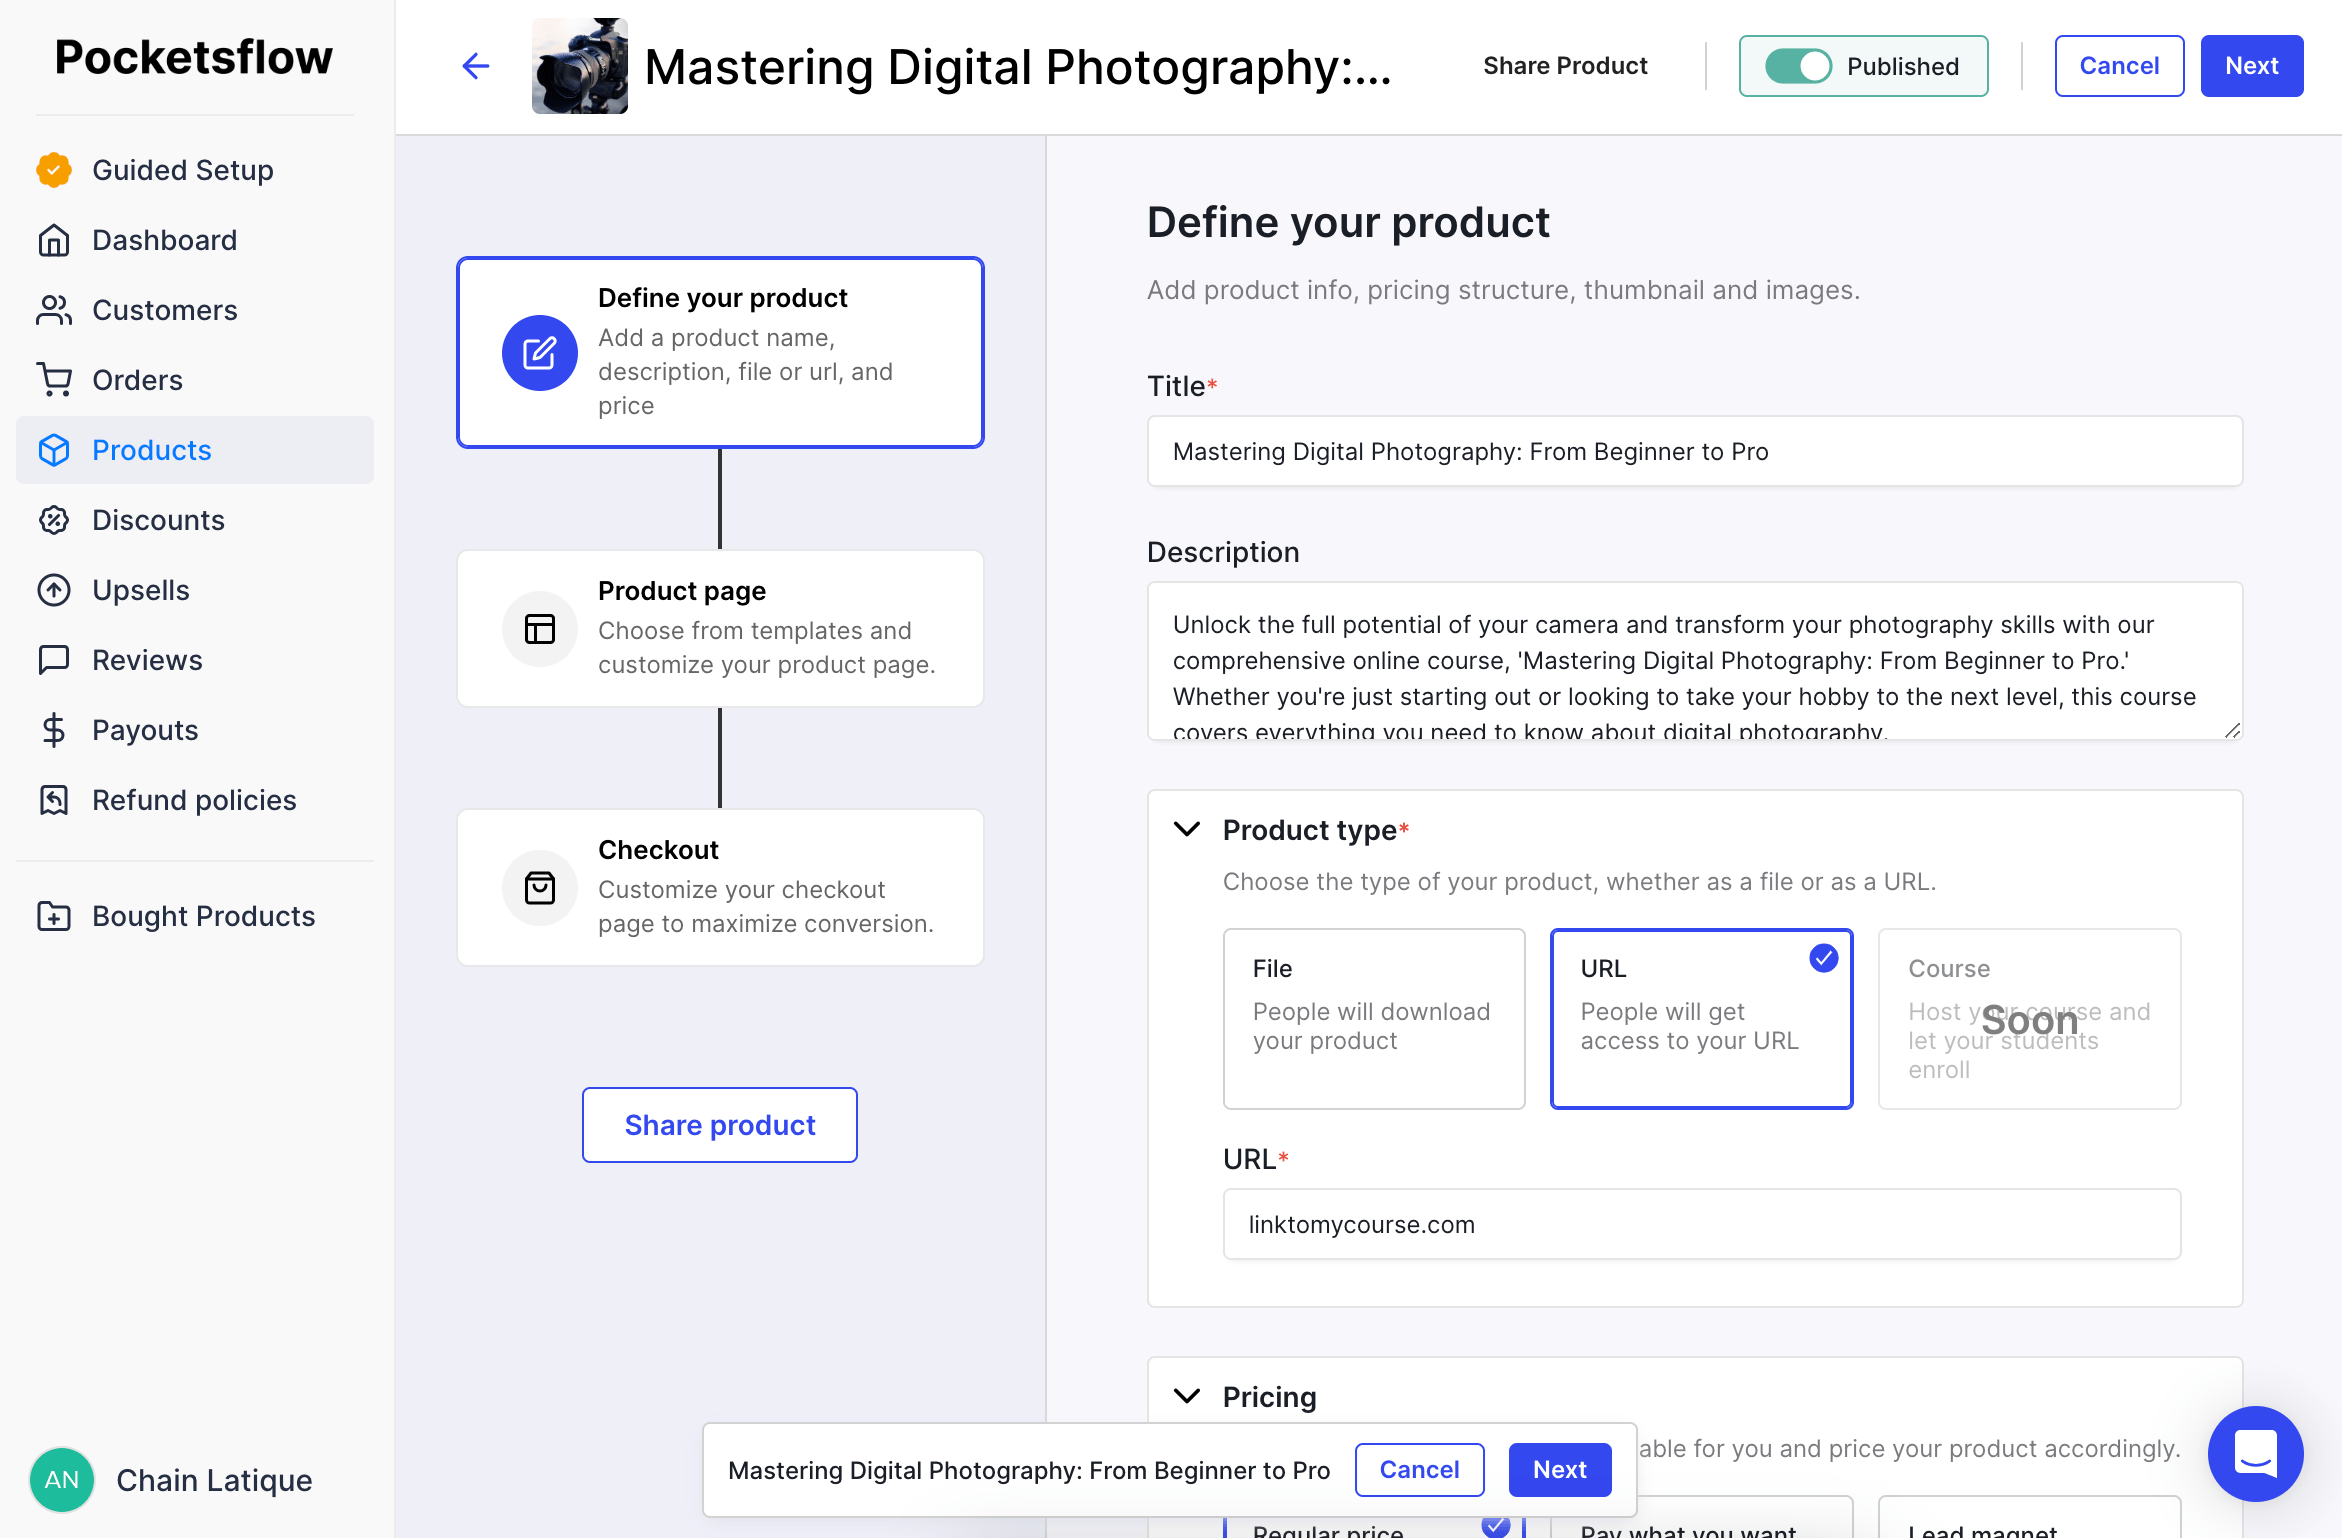Open Bought Products page
The height and width of the screenshot is (1538, 2342).
195,916
